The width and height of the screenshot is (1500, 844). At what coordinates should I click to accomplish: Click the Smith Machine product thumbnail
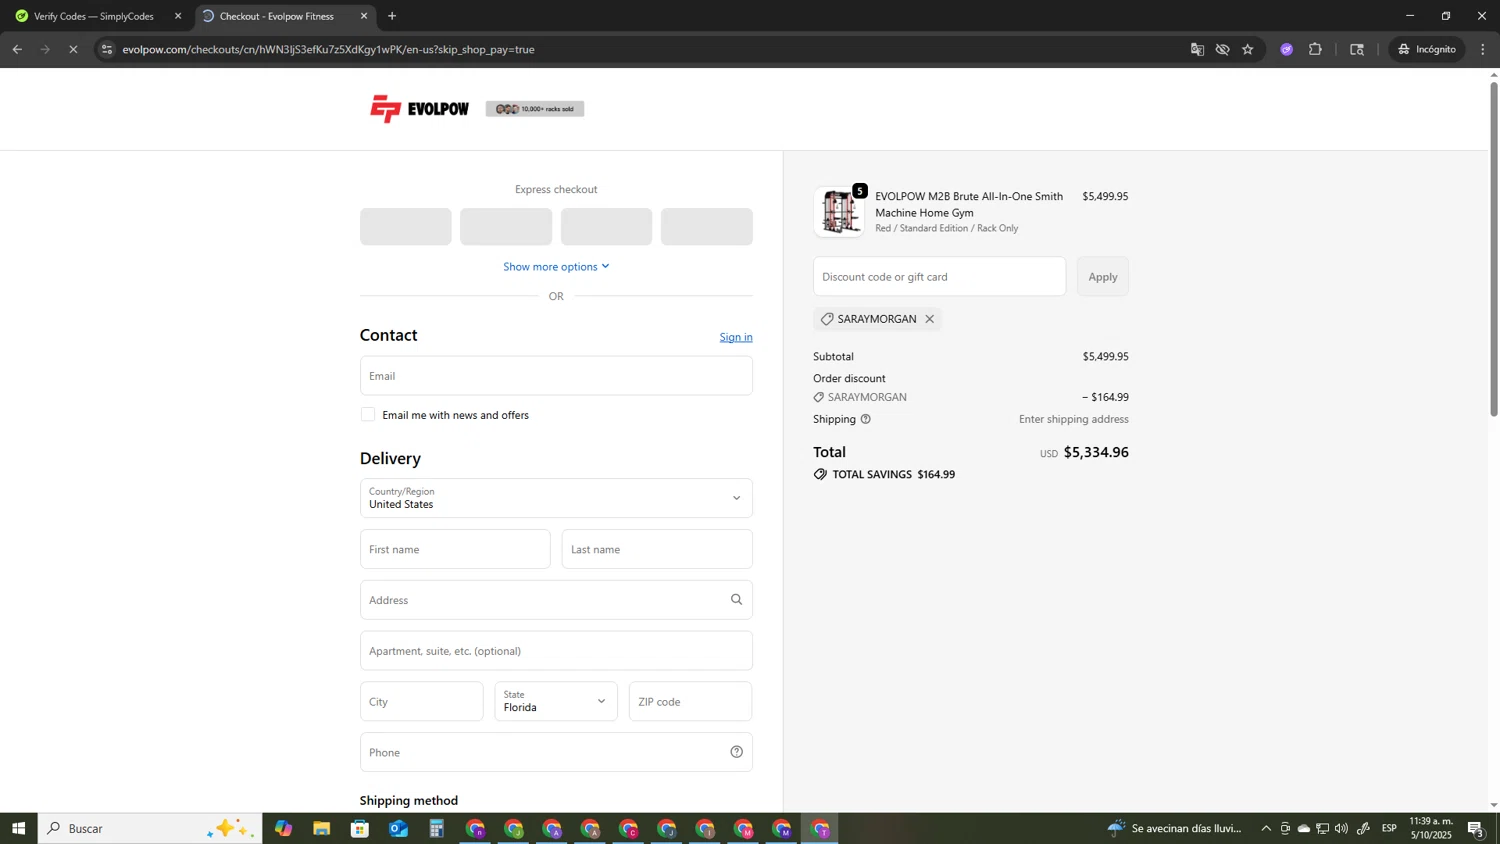click(839, 212)
